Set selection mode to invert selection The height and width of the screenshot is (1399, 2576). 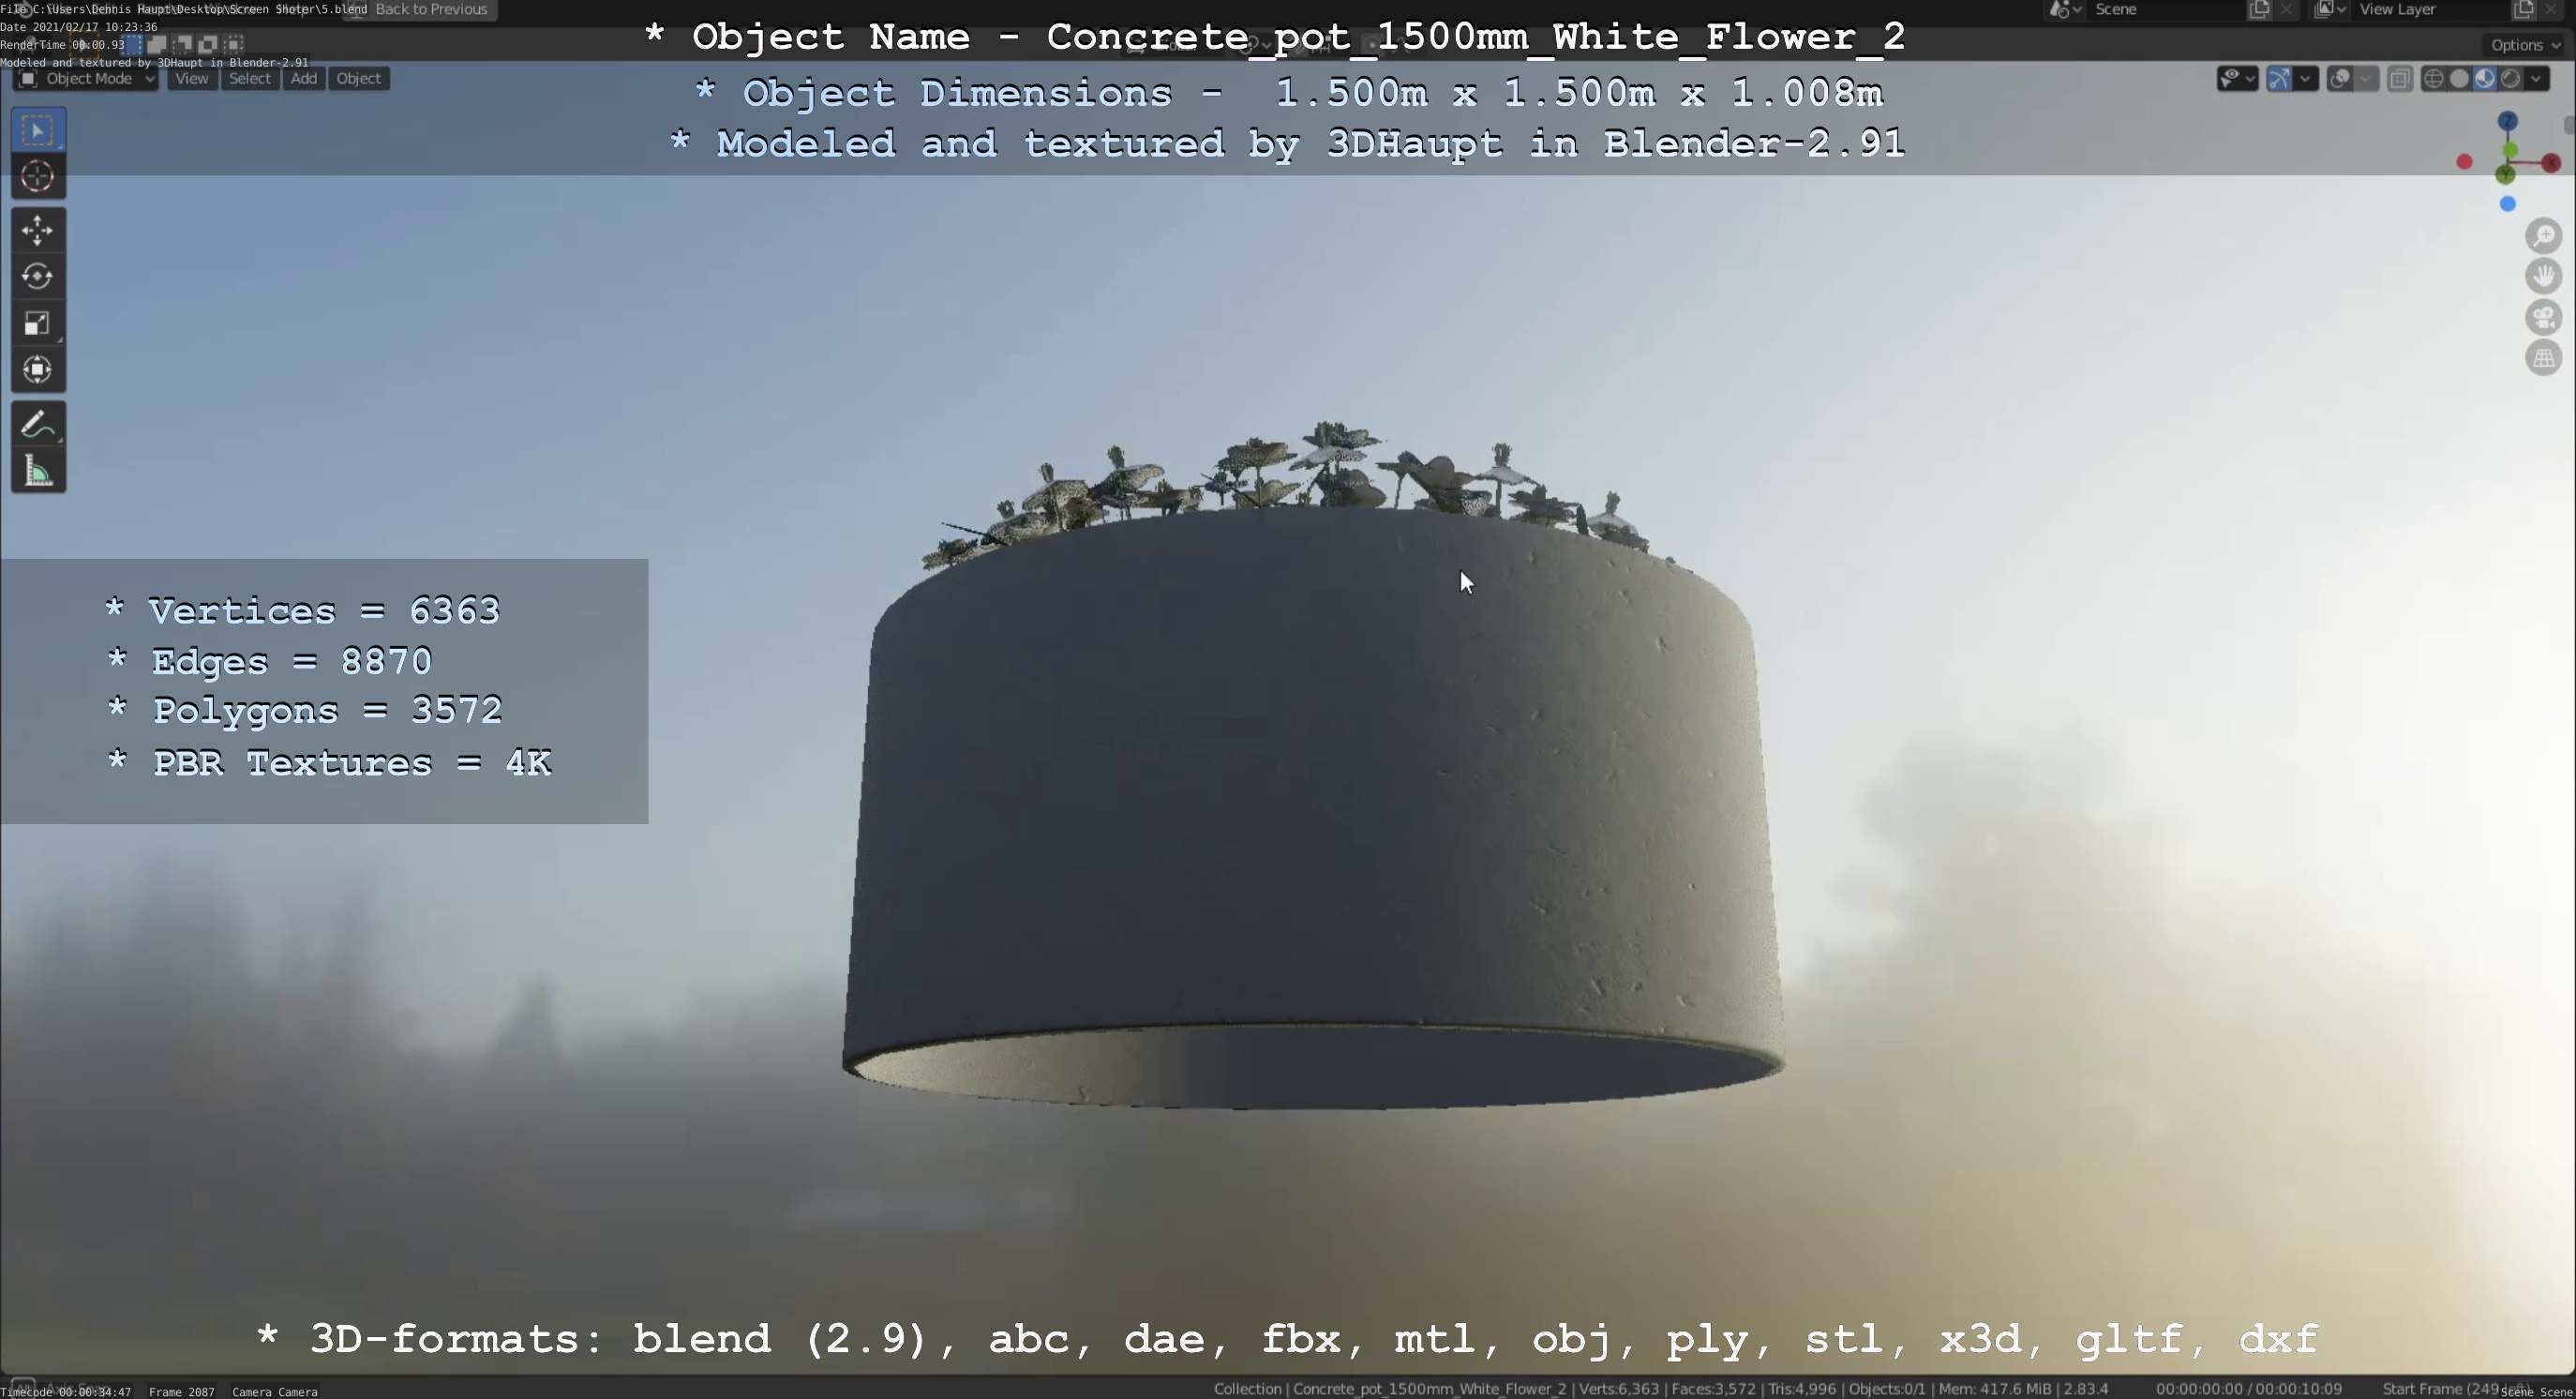coord(208,44)
